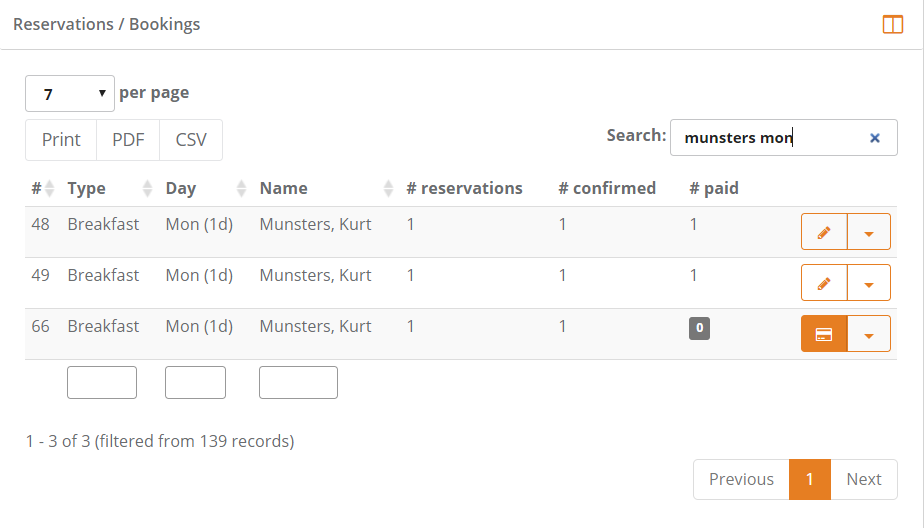924x528 pixels.
Task: Expand actions dropdown for reservation 48
Action: 869,232
